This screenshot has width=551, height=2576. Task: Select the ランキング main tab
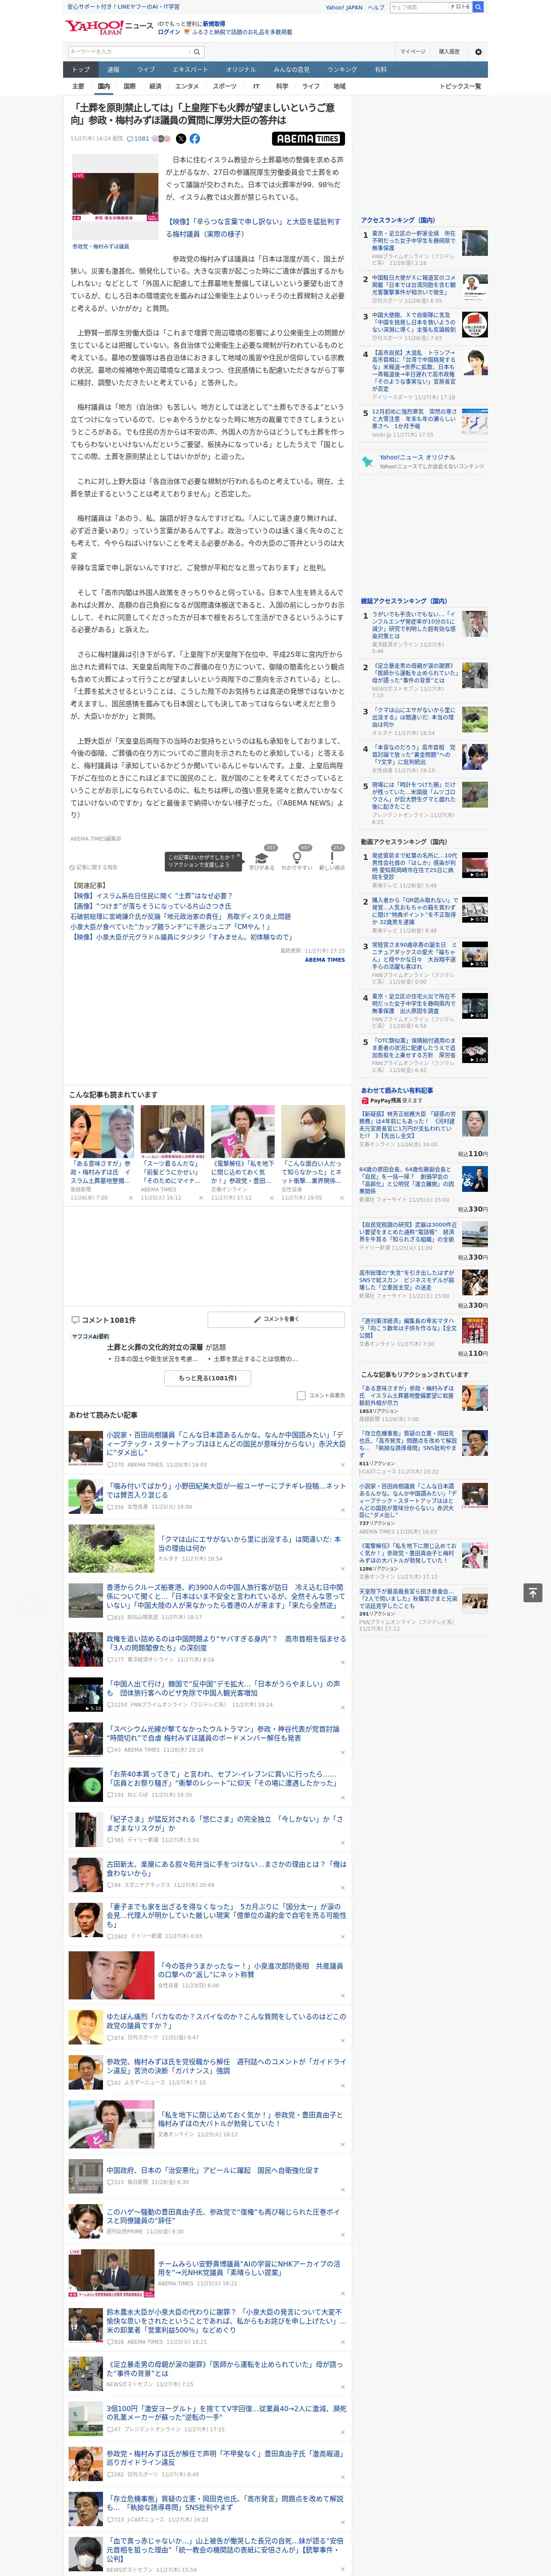(342, 70)
